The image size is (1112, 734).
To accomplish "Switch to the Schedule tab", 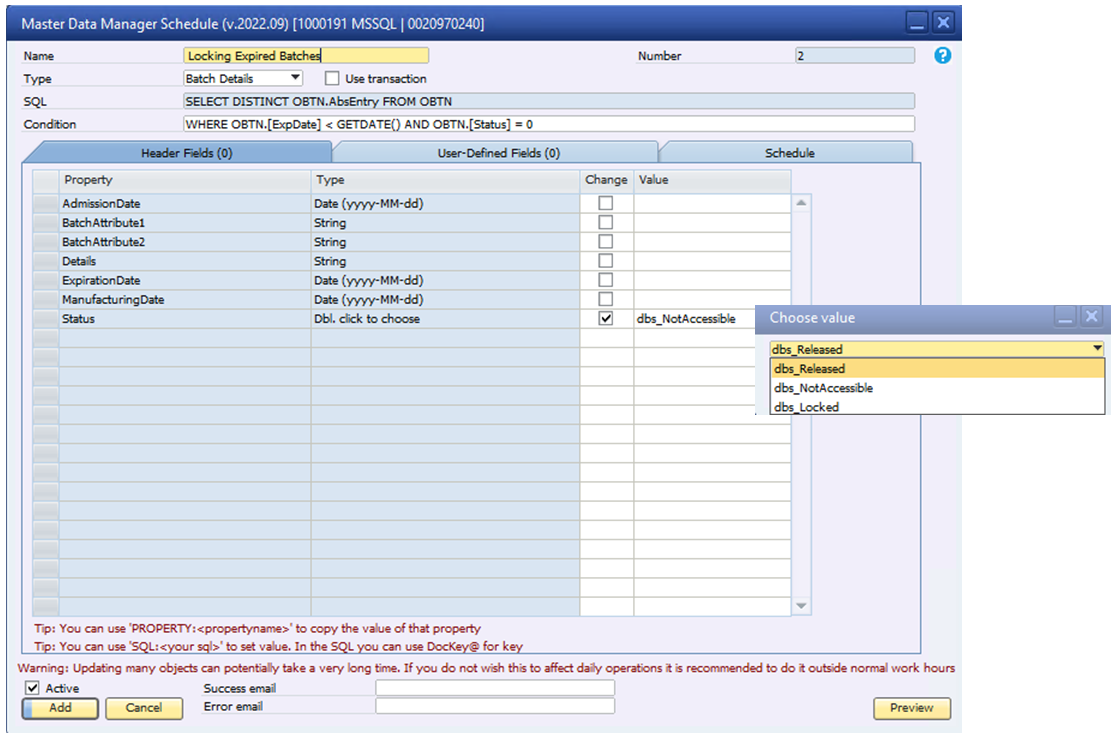I will tap(789, 152).
